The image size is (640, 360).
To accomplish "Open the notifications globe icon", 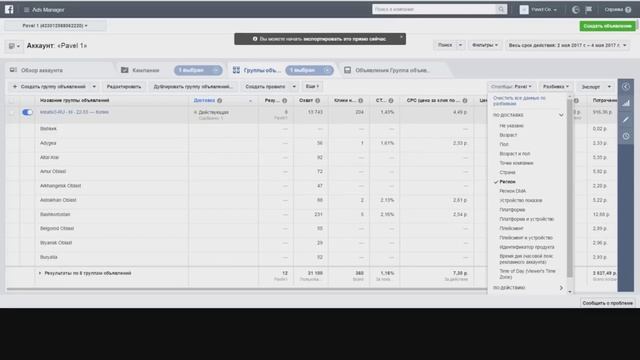I will tap(576, 10).
